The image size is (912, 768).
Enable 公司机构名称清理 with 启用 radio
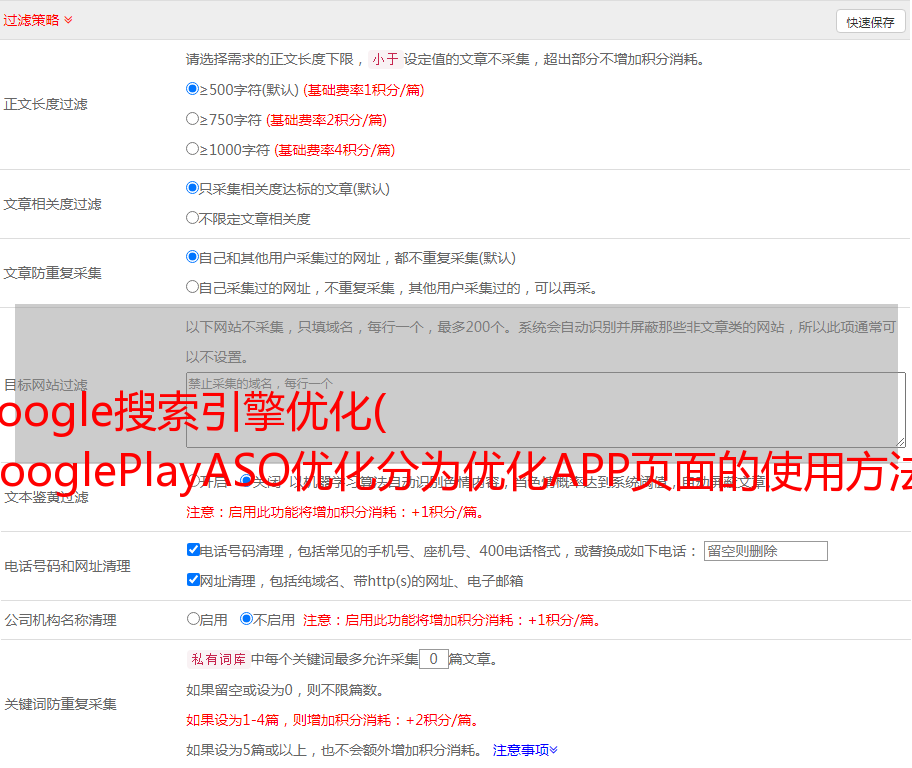point(193,619)
